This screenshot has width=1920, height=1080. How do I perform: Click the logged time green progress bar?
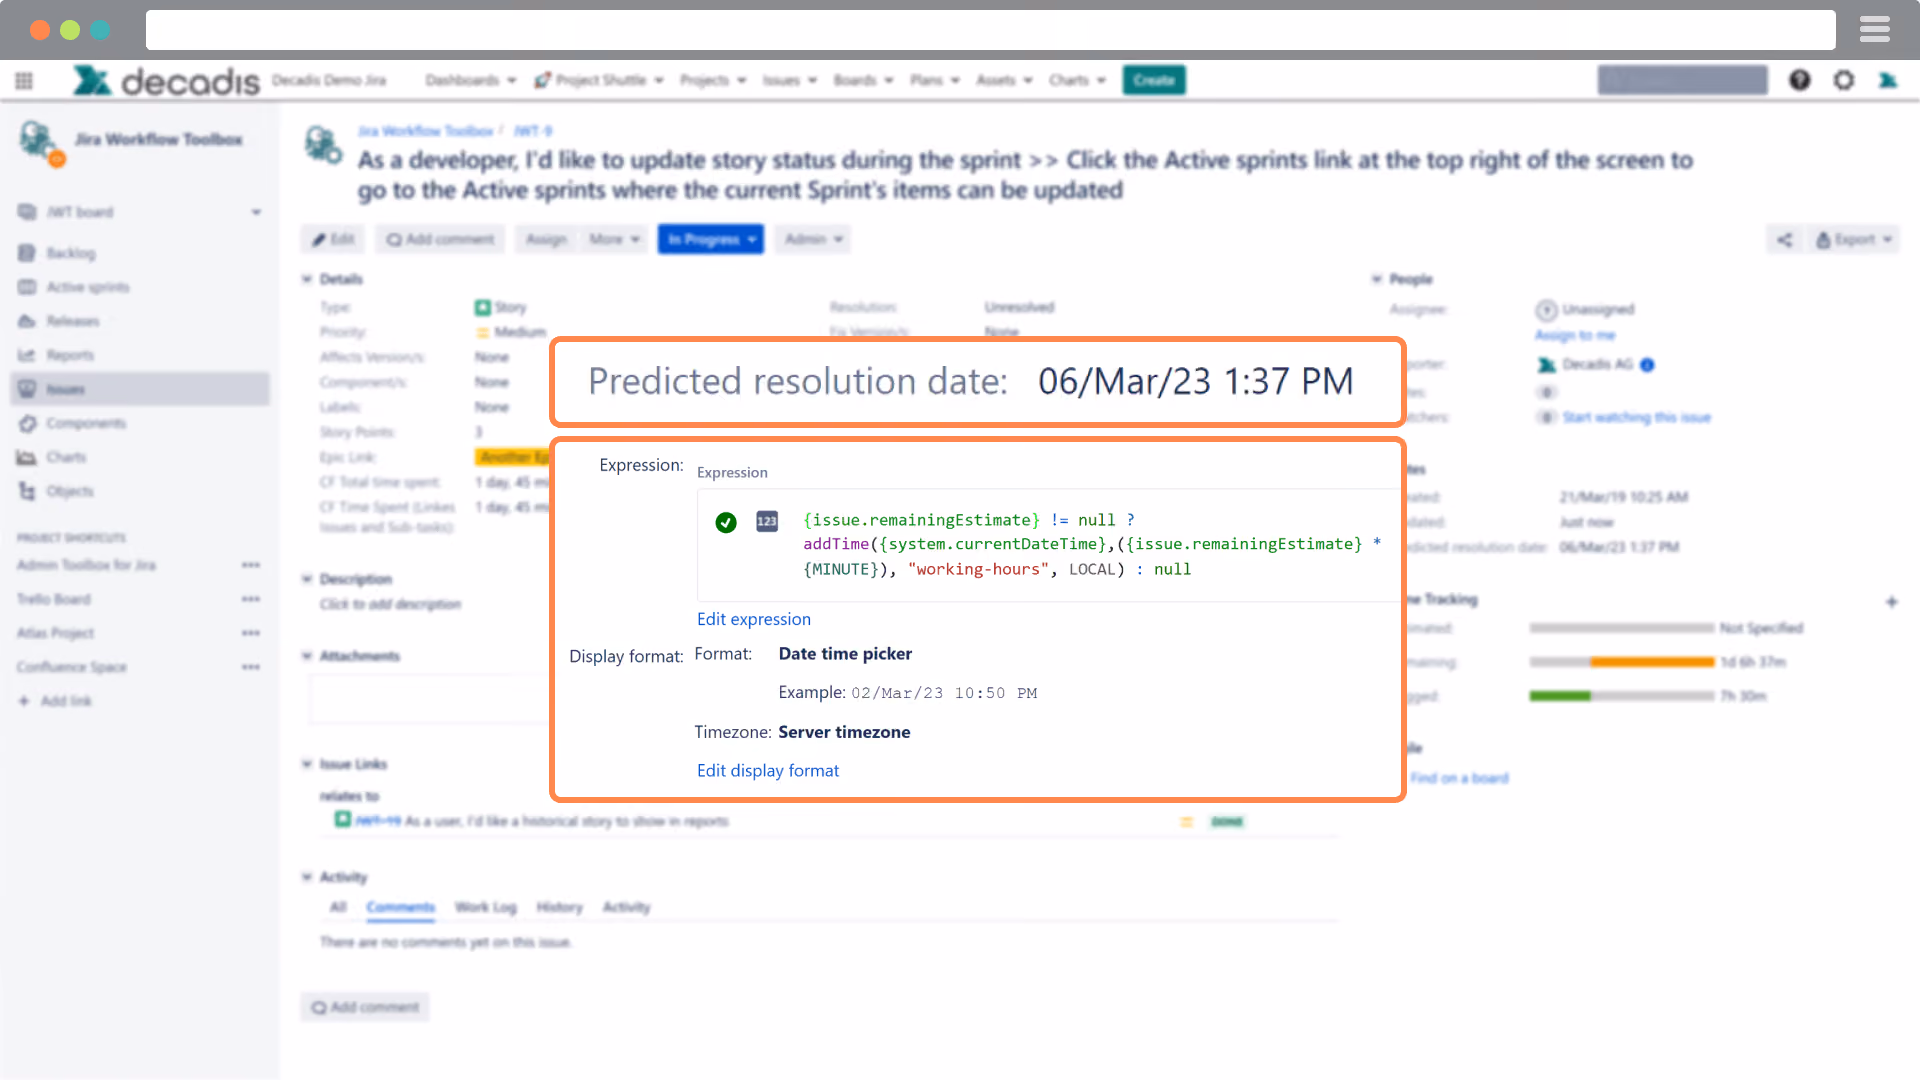[1560, 696]
